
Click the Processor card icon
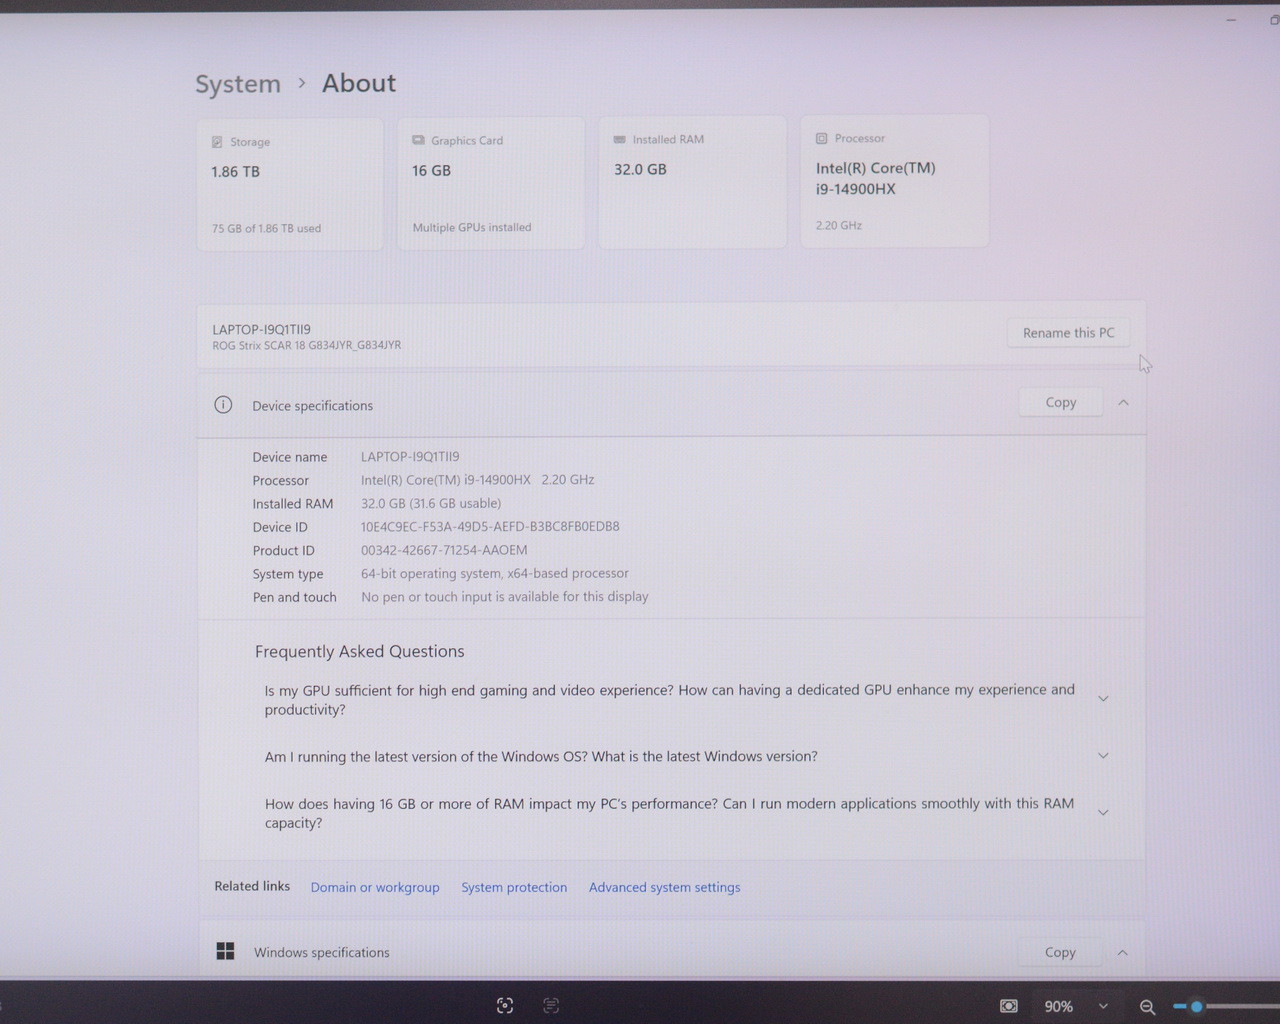tap(821, 138)
